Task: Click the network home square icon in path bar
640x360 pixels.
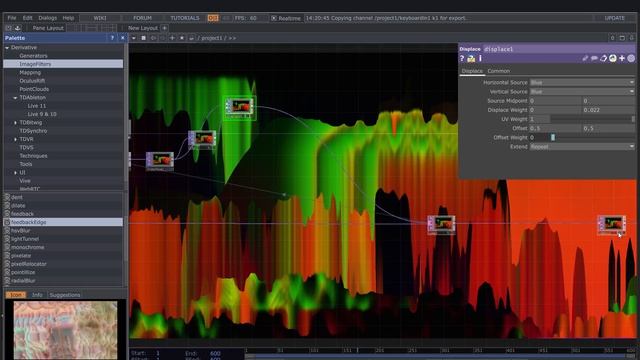Action: 143,38
